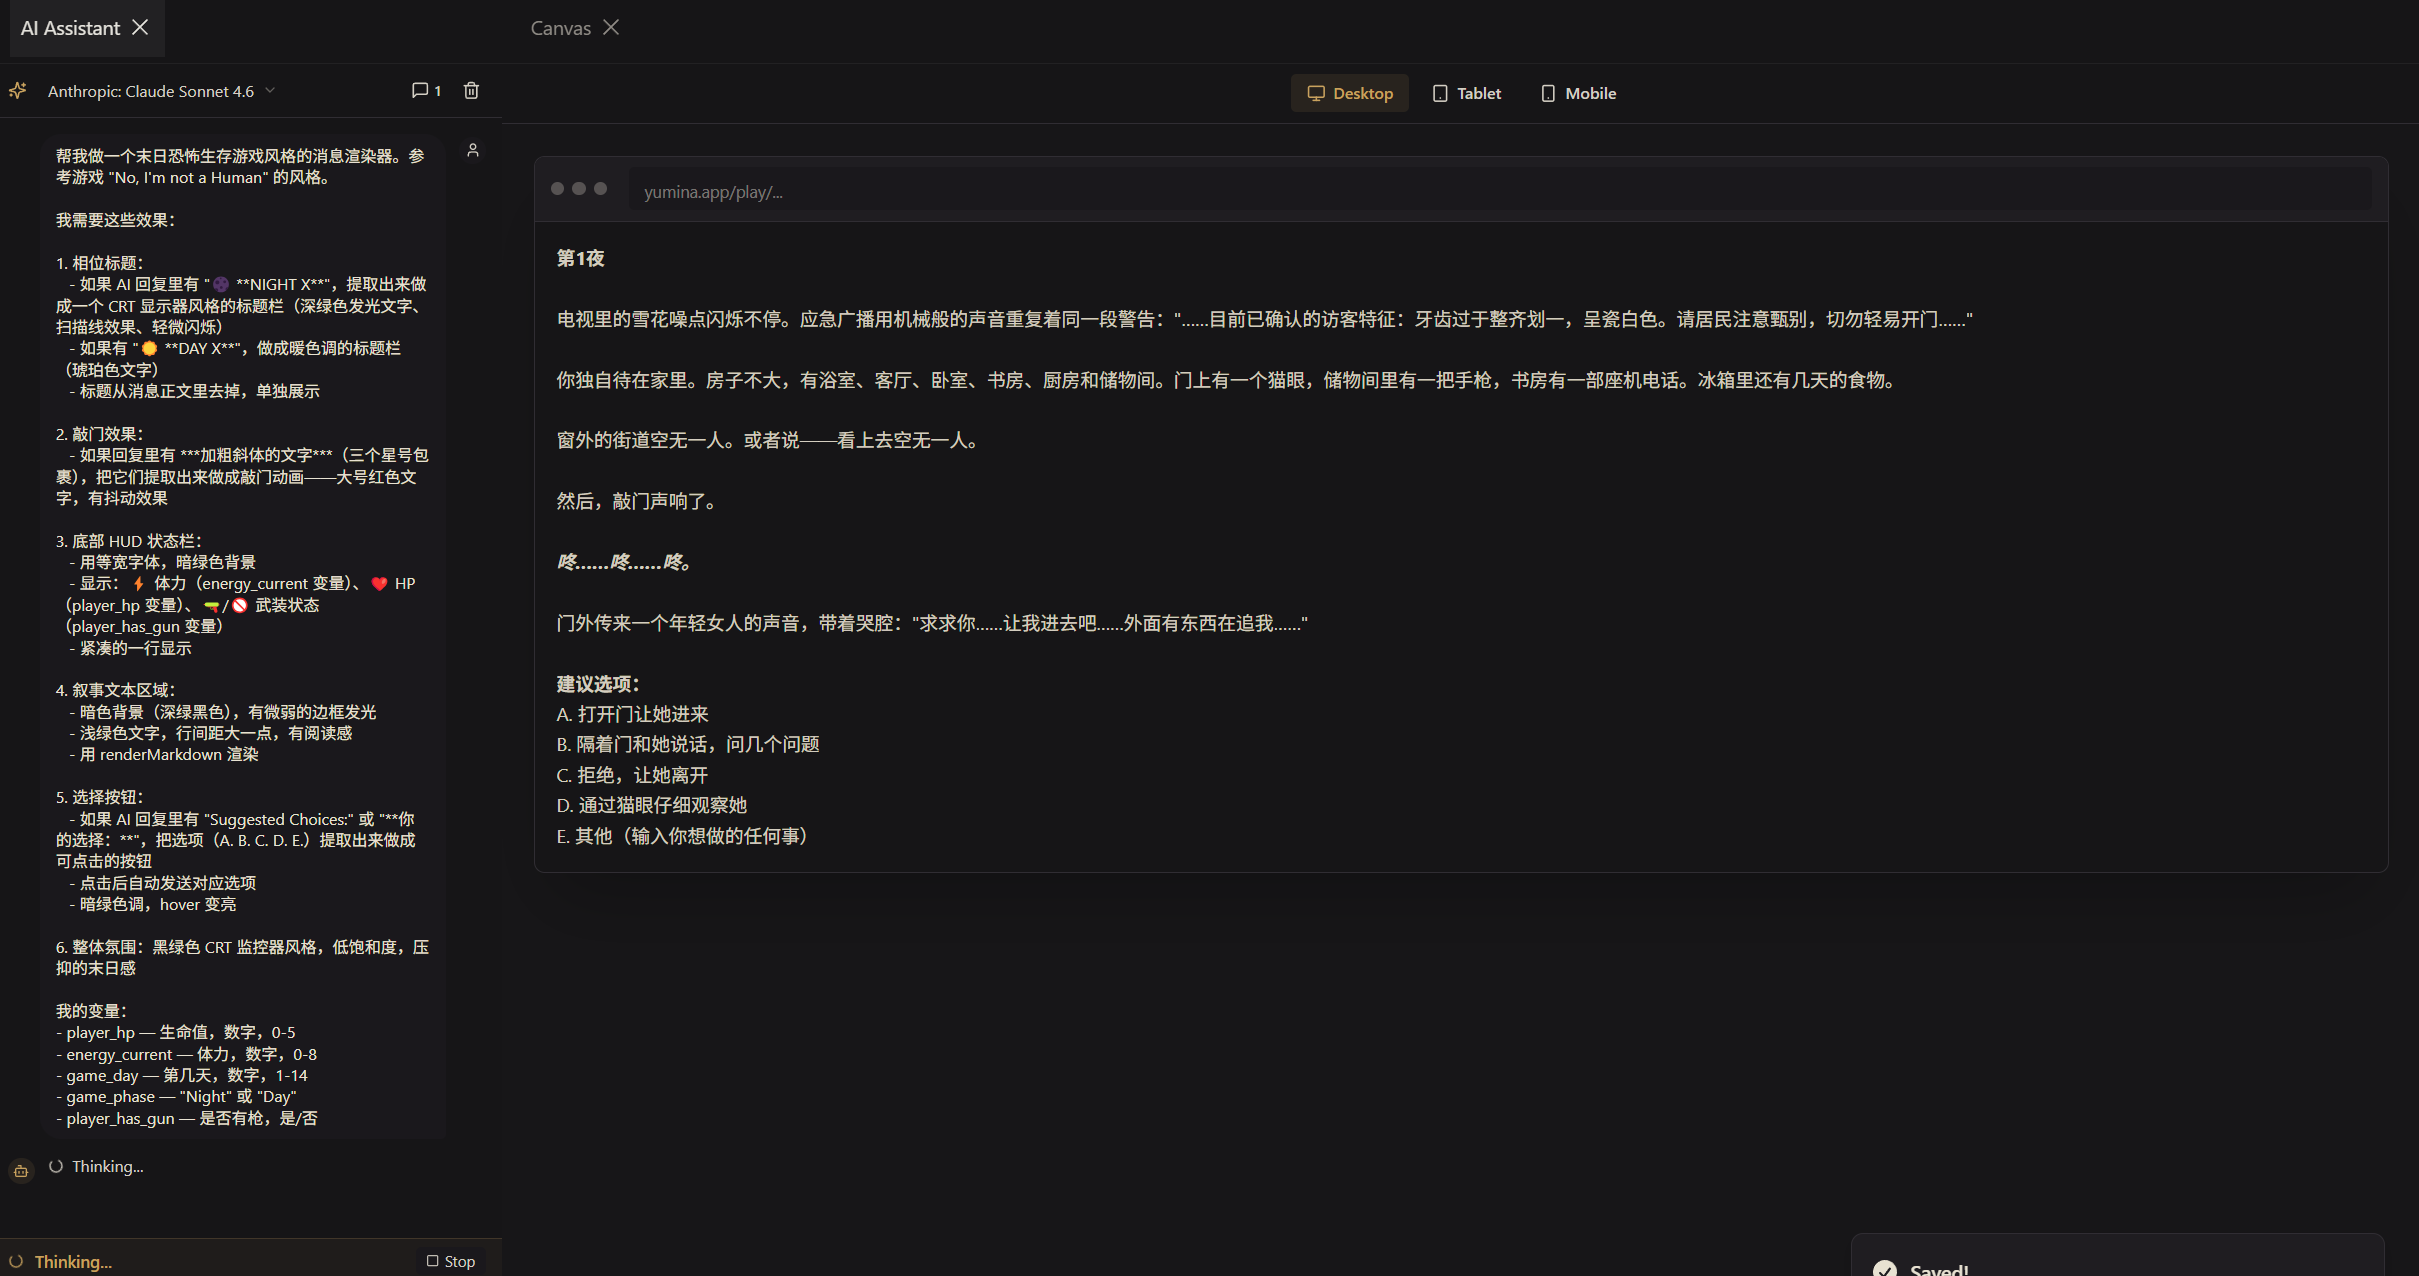Click the user avatar icon beside the prompt
This screenshot has width=2419, height=1276.
(474, 150)
